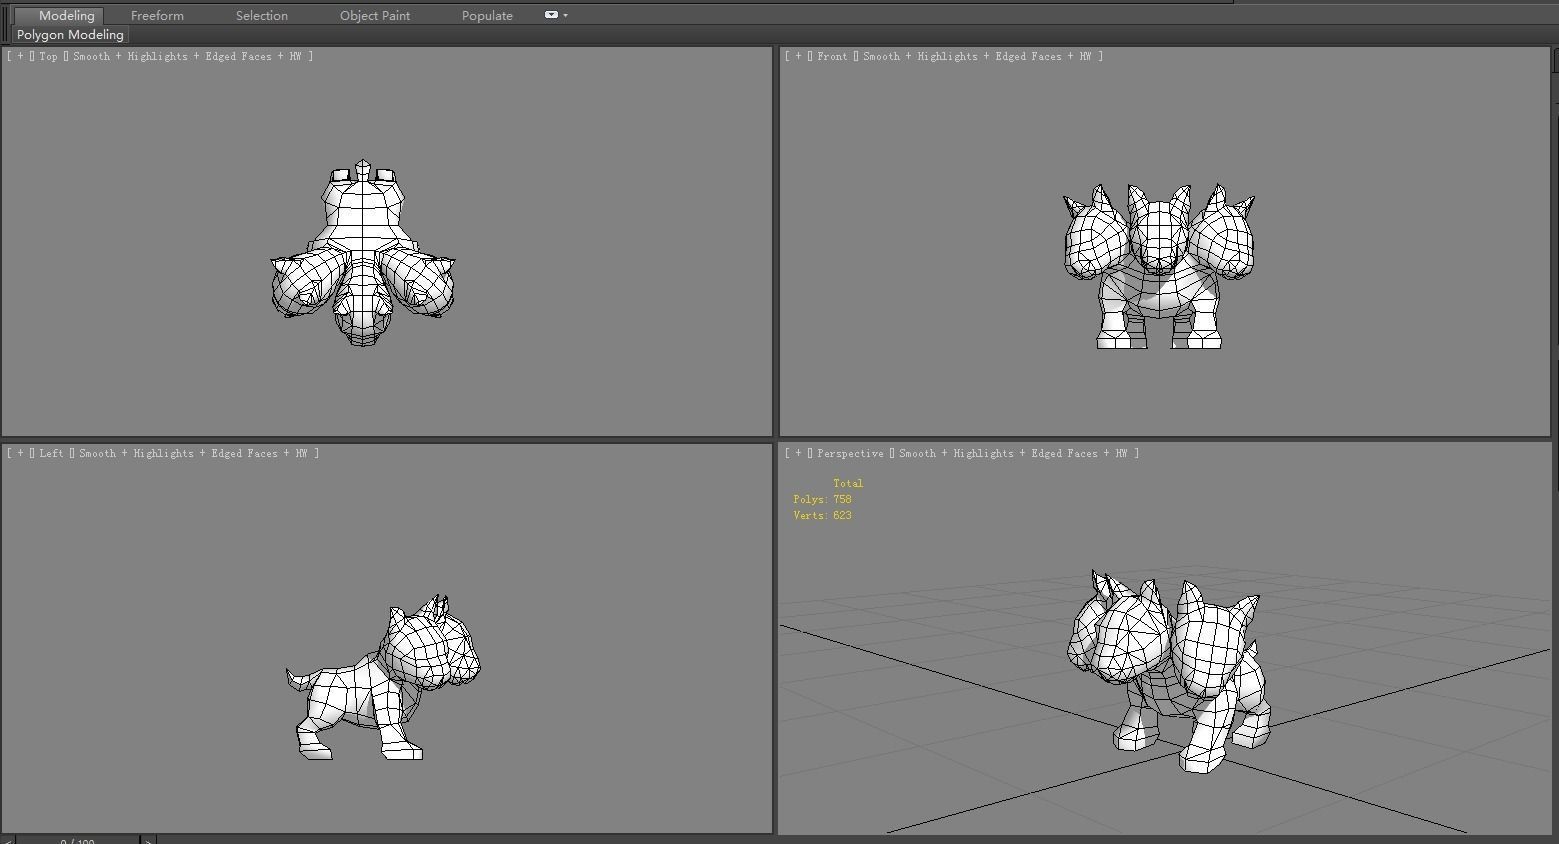Open the [+] general menu of Top viewport

point(21,56)
